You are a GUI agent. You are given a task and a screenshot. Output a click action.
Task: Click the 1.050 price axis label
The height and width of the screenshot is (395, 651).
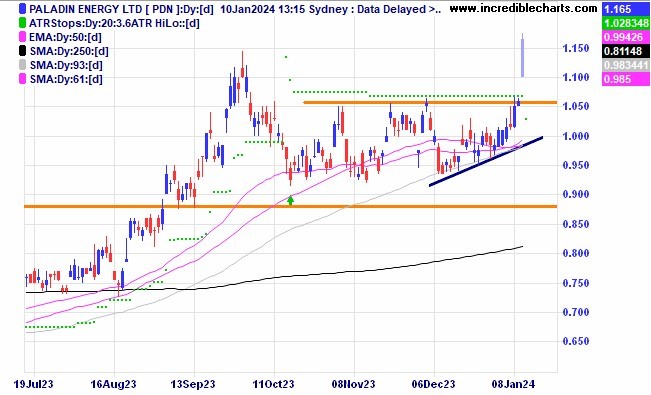point(576,106)
